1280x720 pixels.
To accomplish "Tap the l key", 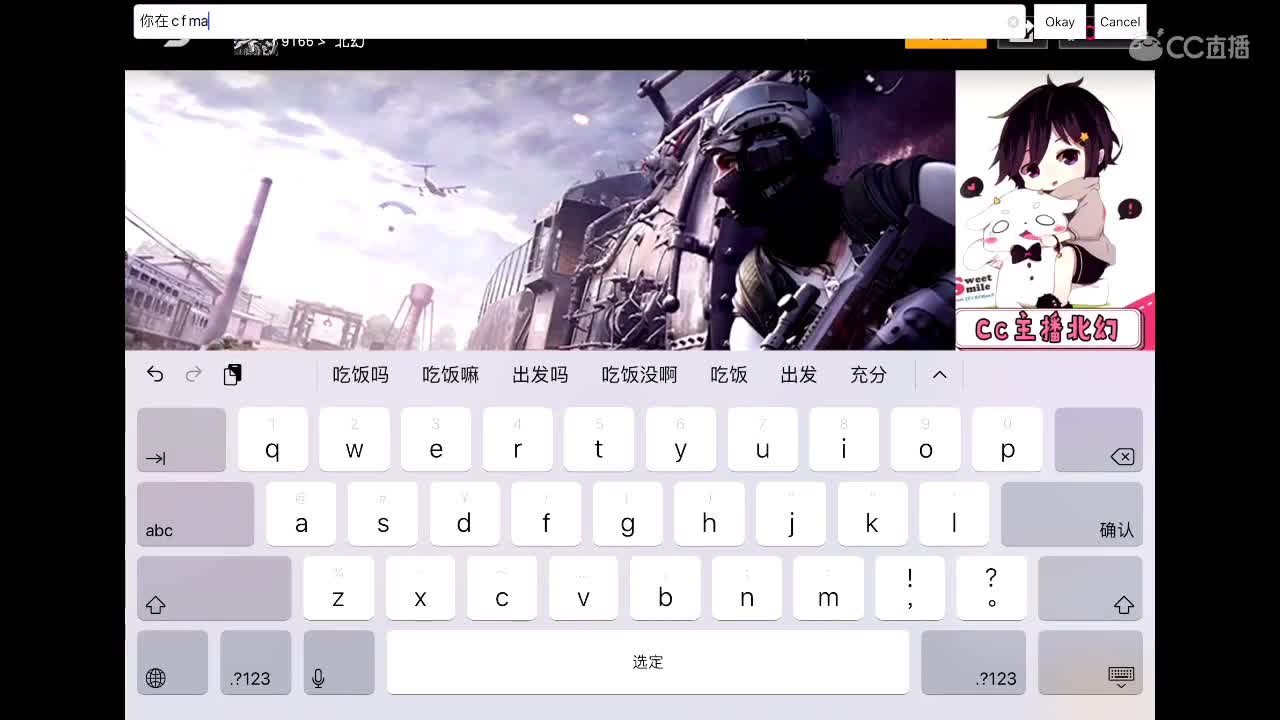I will (x=954, y=514).
